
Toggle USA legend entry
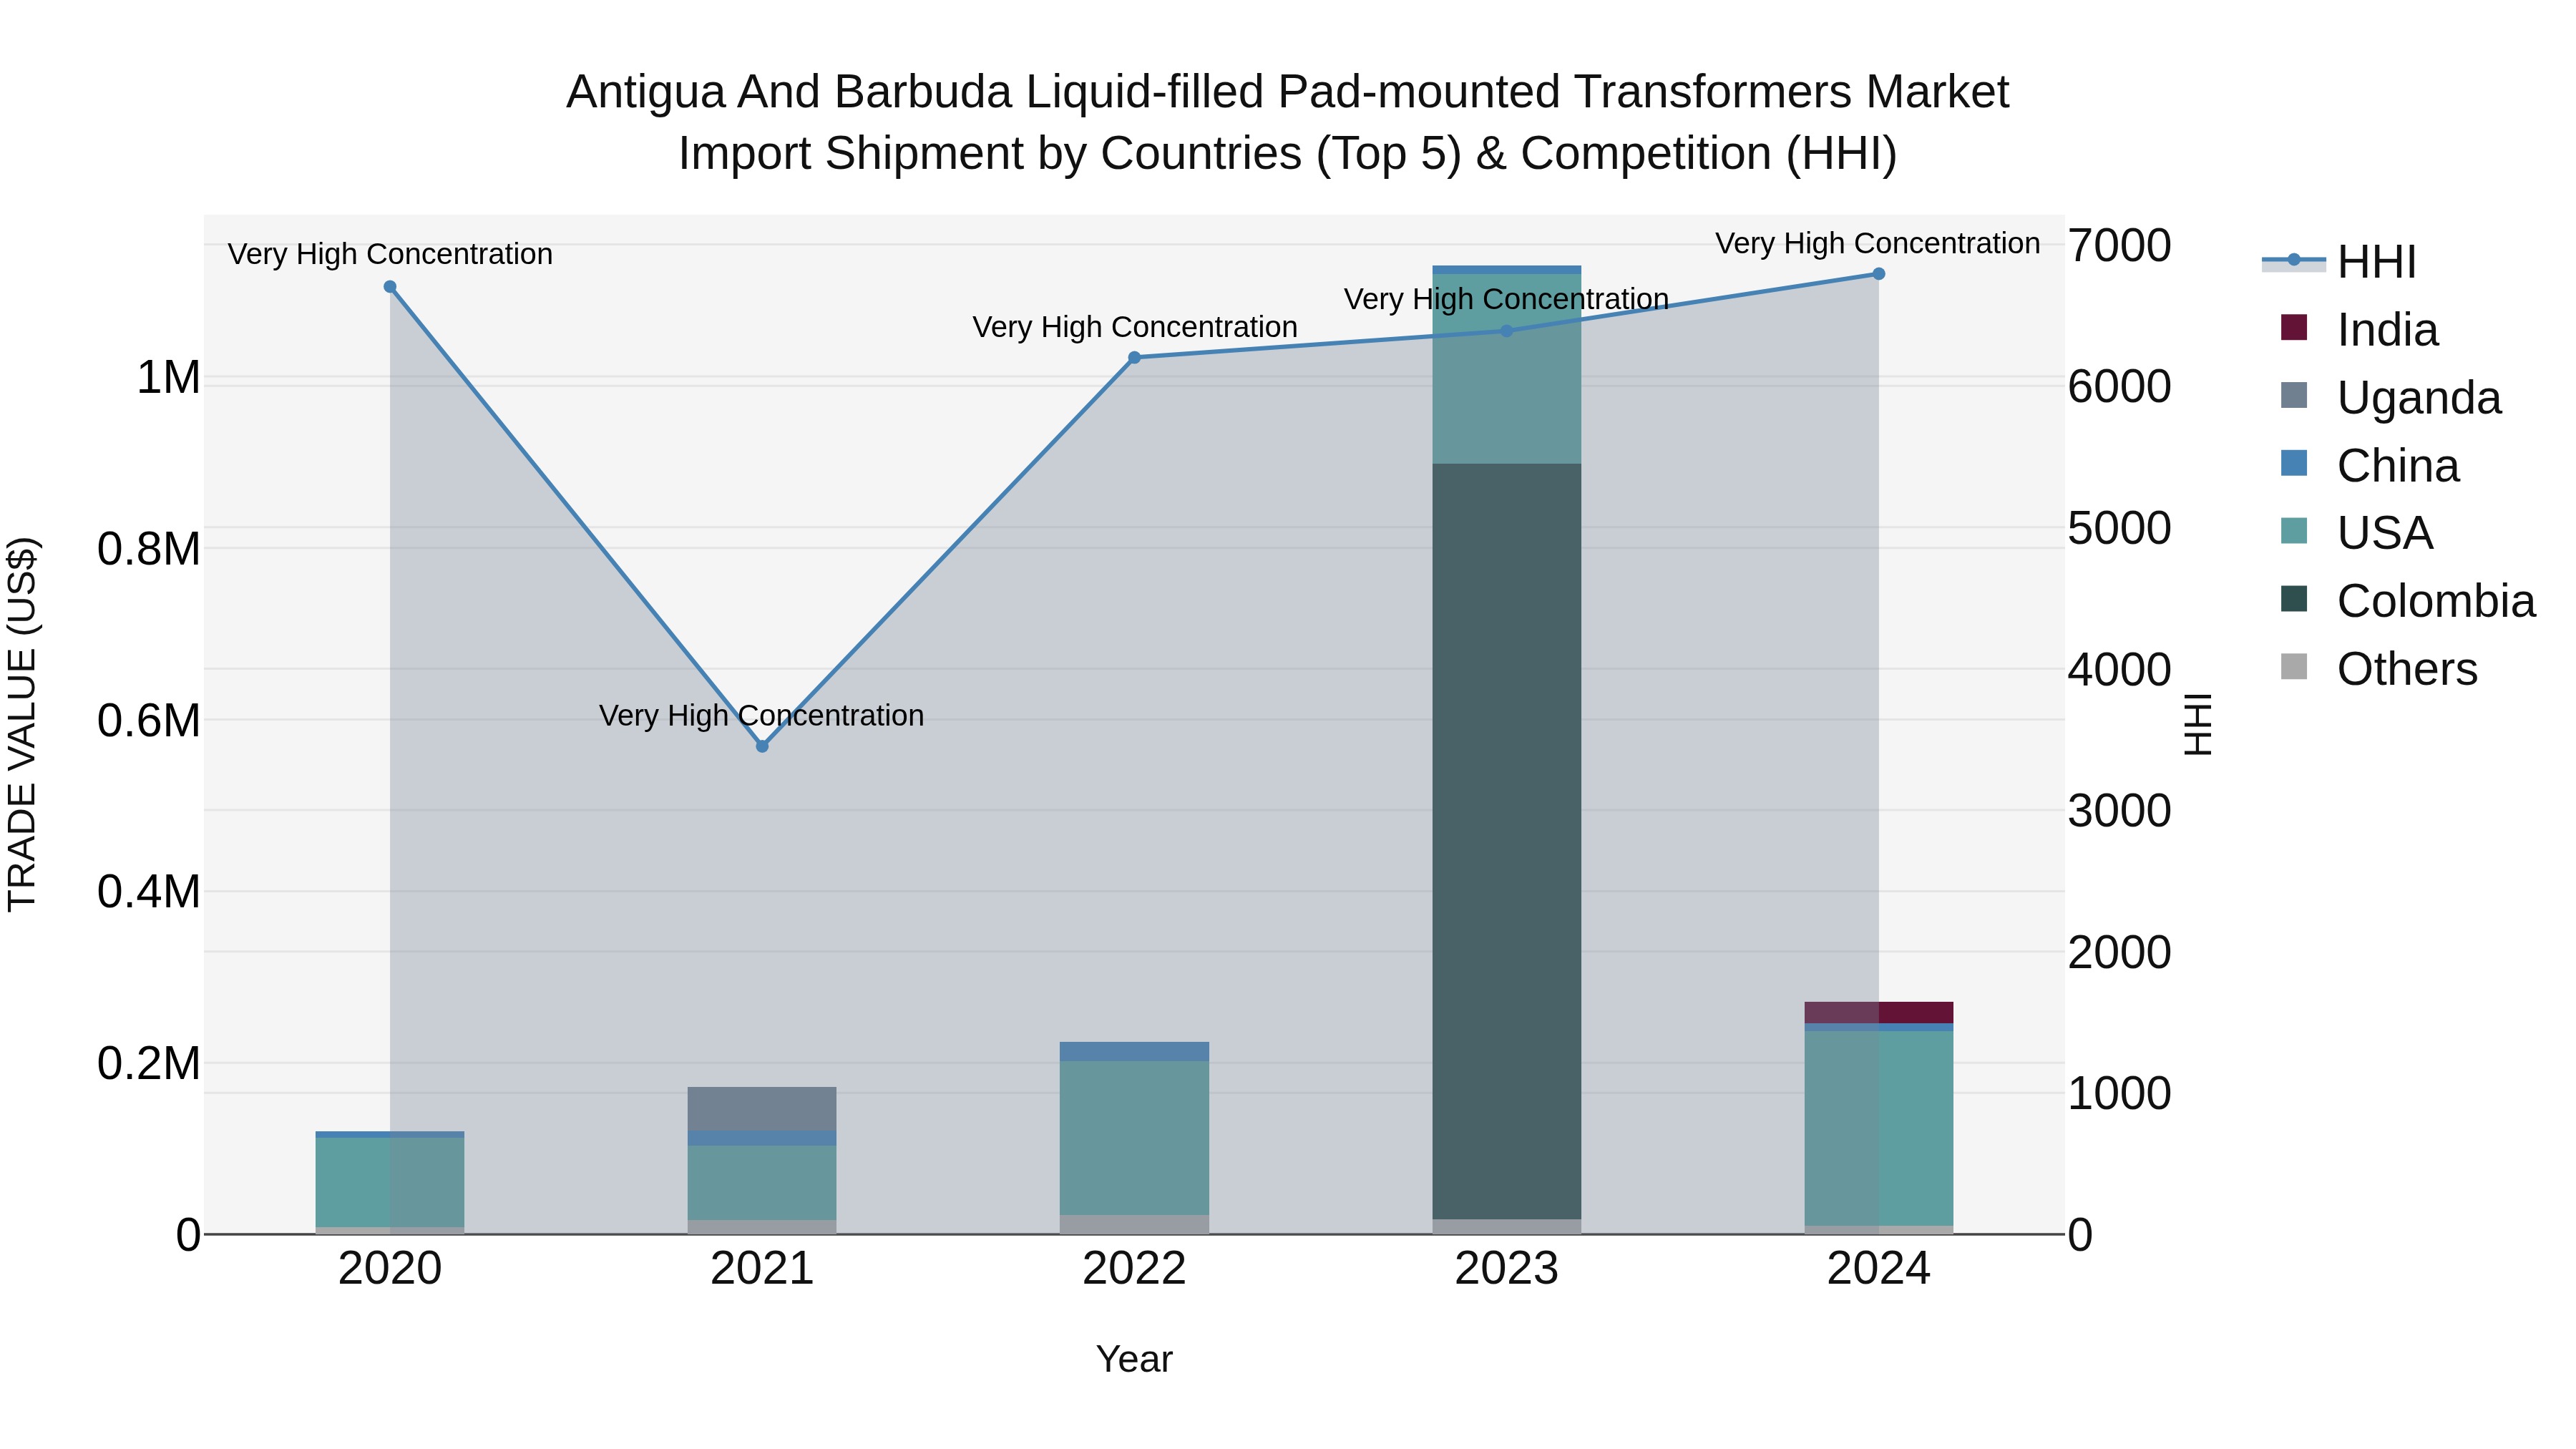[x=2356, y=532]
